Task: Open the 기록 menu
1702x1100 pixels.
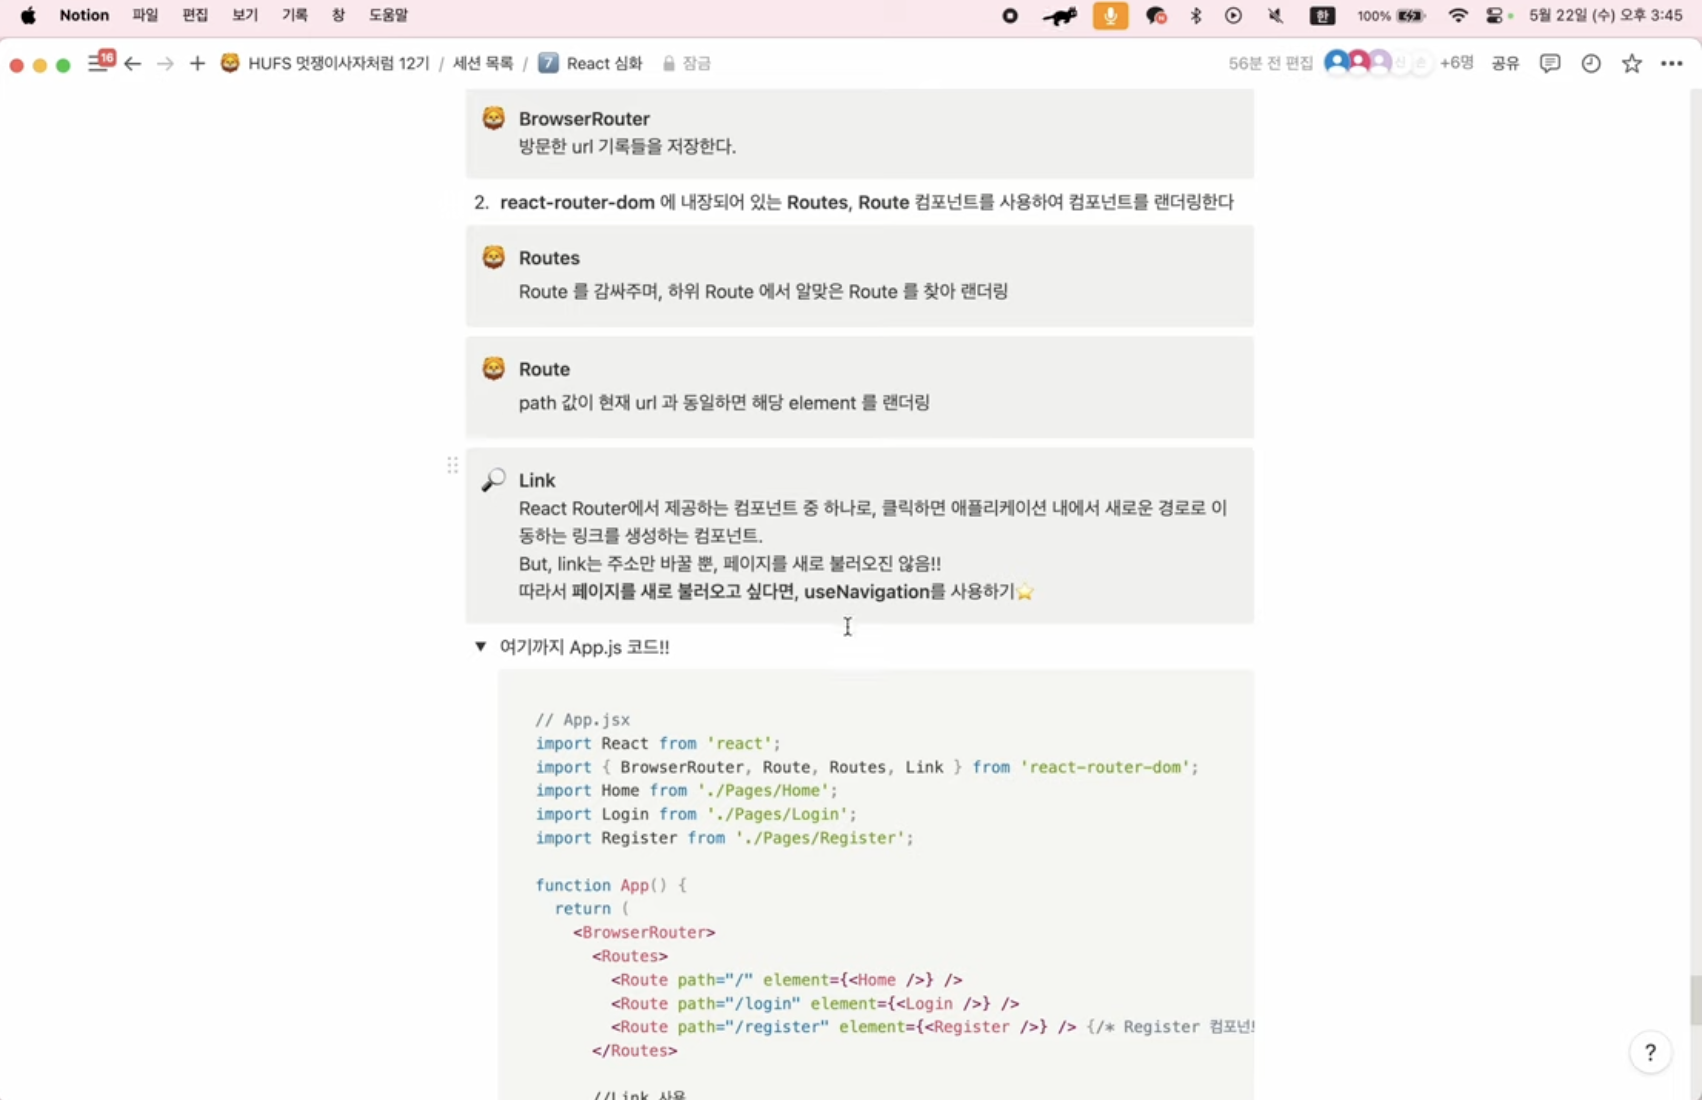Action: 295,15
